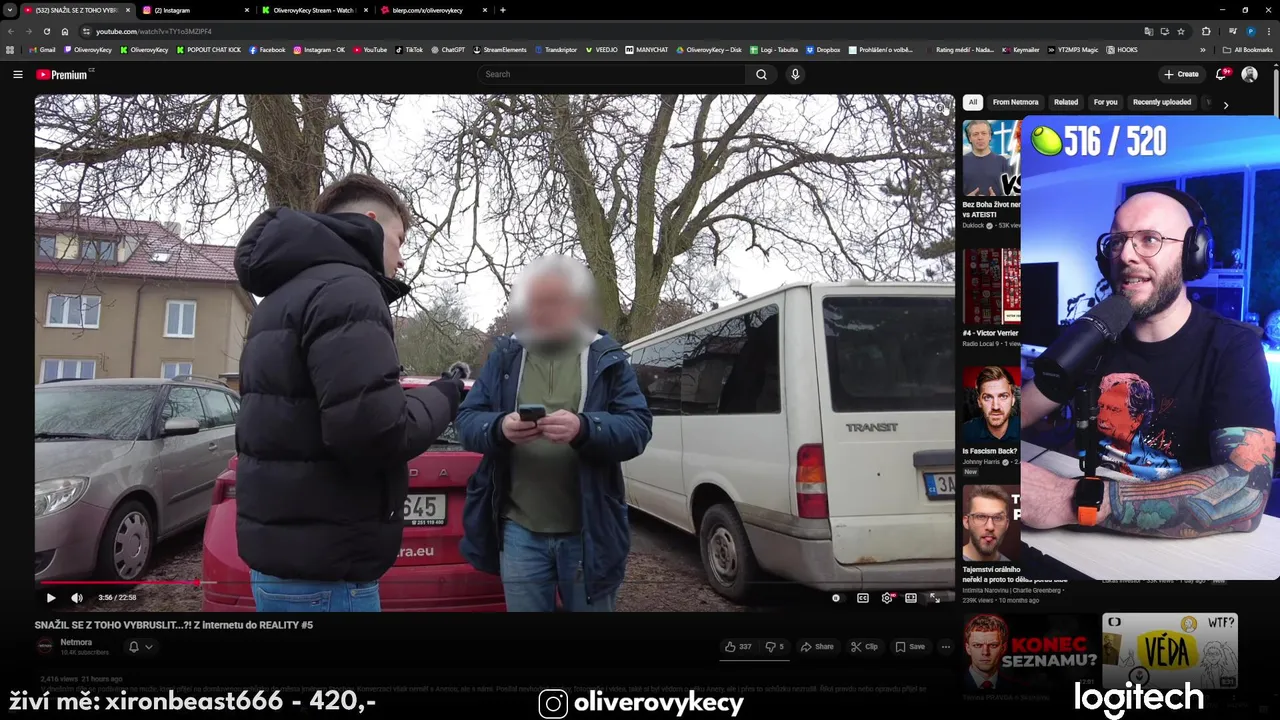Play the video
The image size is (1280, 720).
point(51,598)
